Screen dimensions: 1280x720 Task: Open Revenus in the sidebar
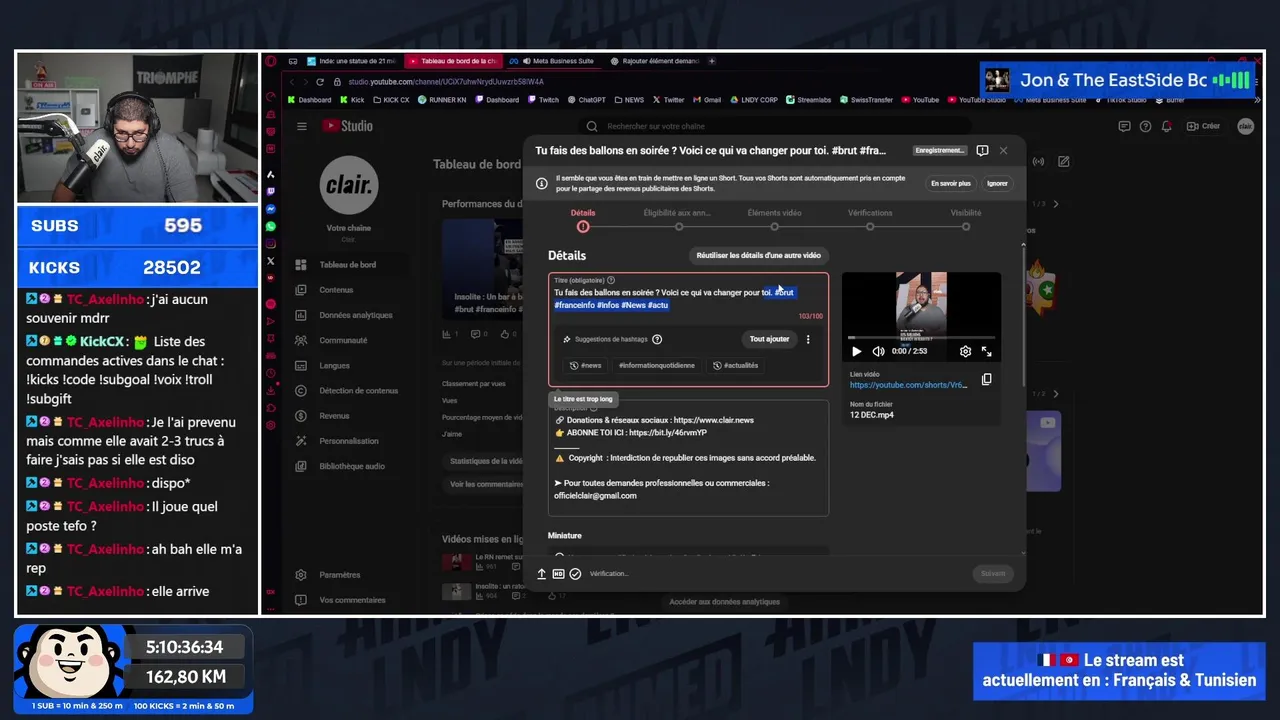point(334,416)
